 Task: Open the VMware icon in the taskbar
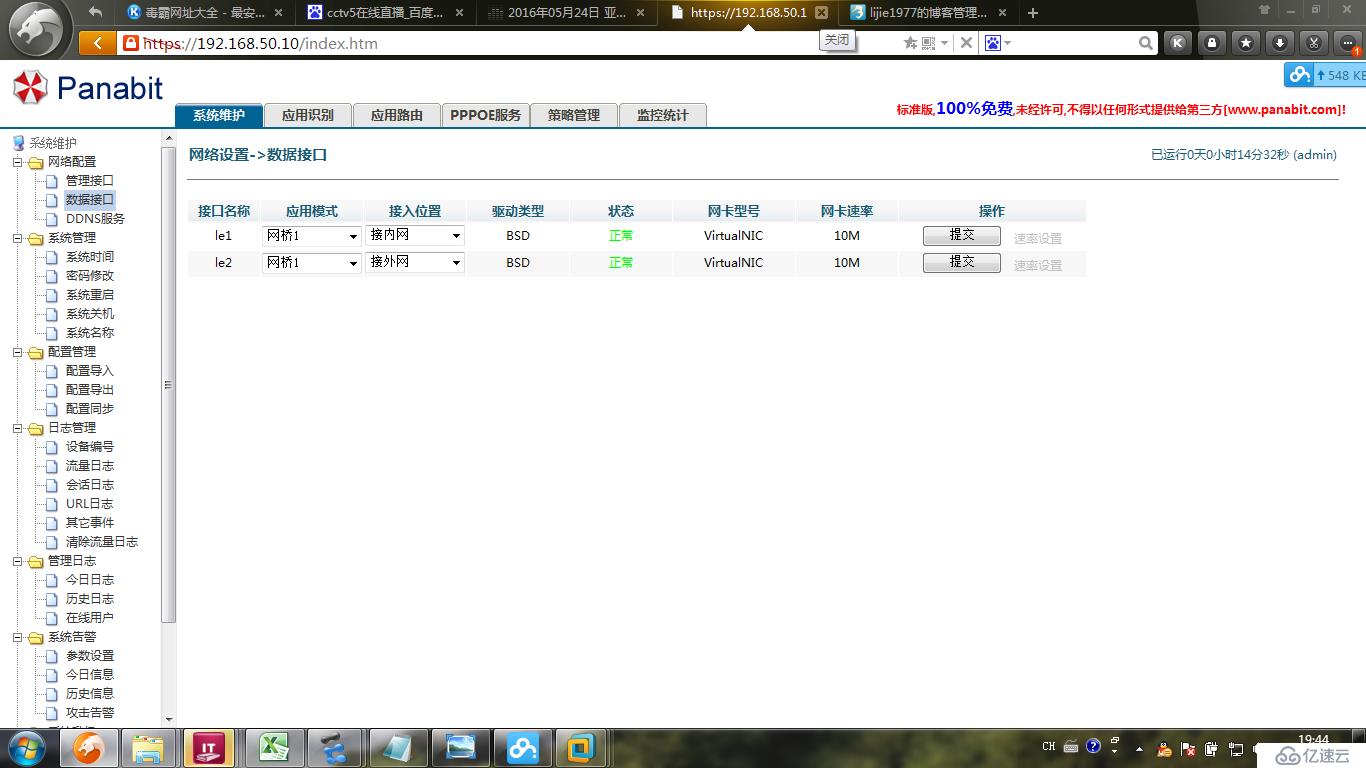(x=581, y=748)
